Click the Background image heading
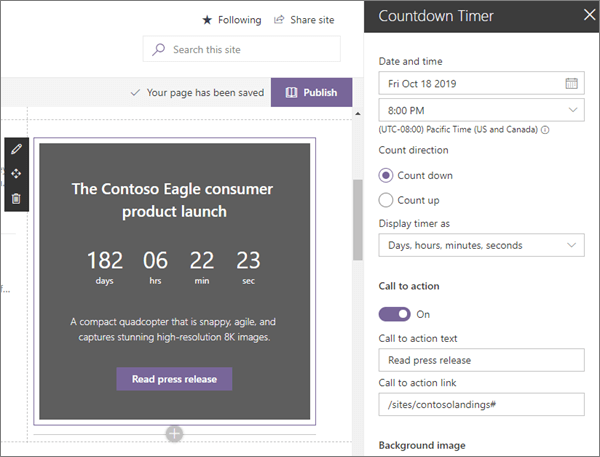The height and width of the screenshot is (457, 600). pos(422,445)
